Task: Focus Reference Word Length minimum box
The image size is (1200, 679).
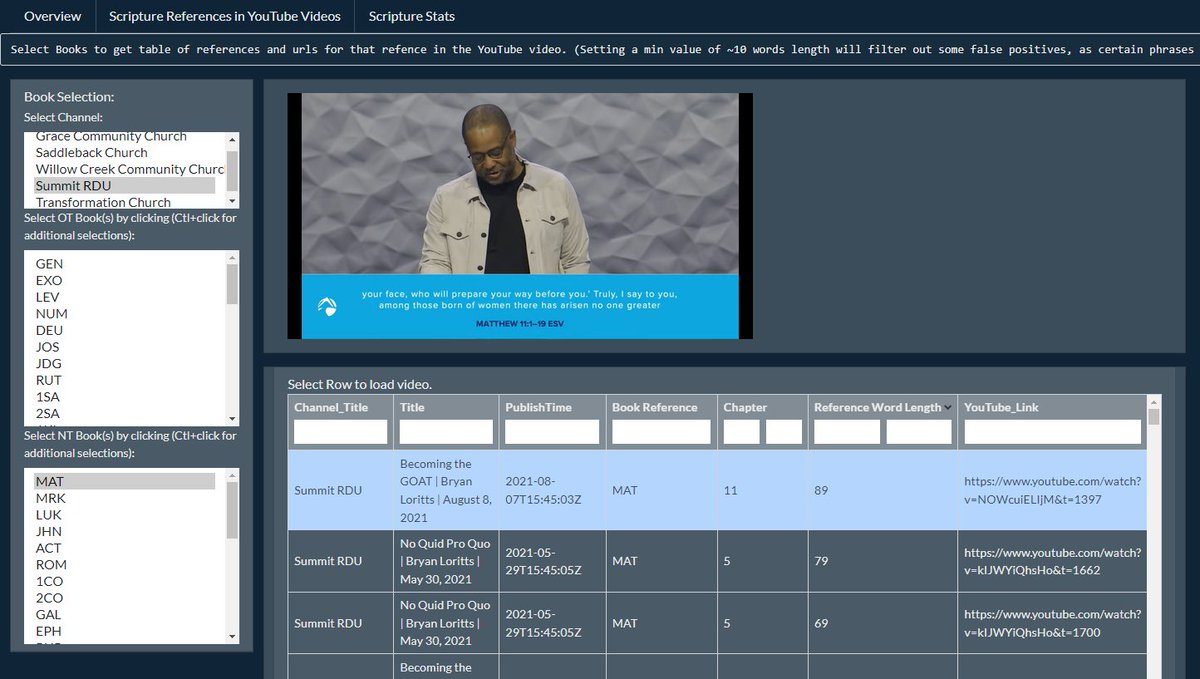Action: [847, 432]
